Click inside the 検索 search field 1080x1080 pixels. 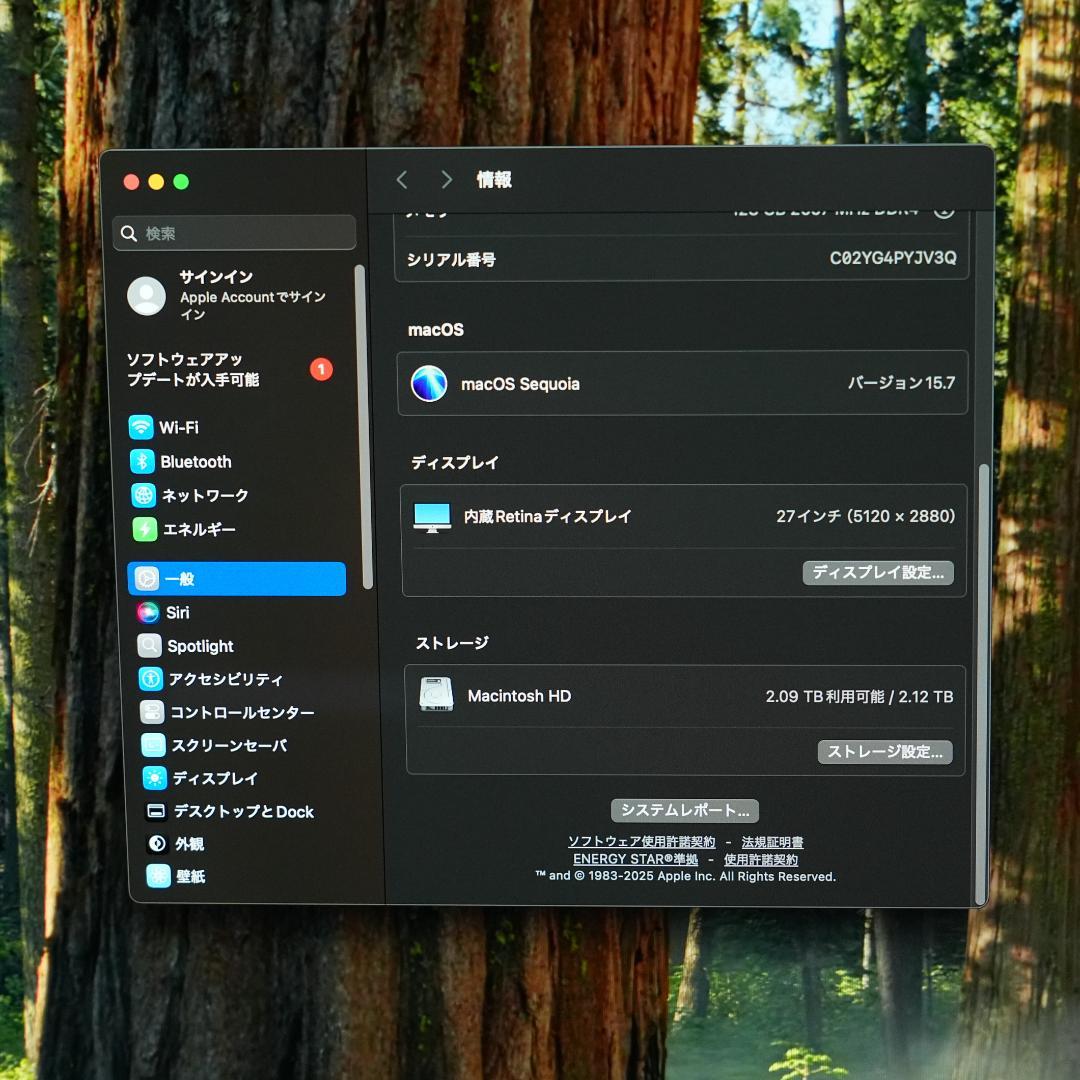[234, 233]
